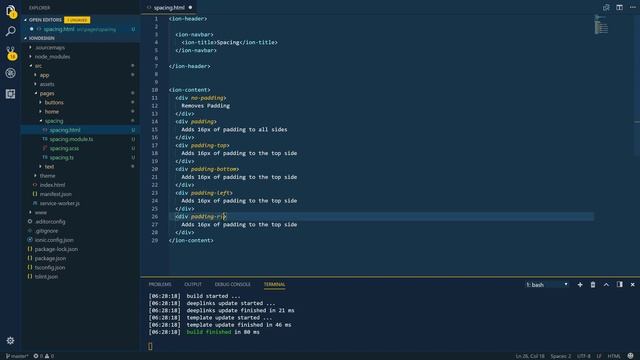Kill the terminal with trash icon
This screenshot has height=360, width=640.
[593, 284]
